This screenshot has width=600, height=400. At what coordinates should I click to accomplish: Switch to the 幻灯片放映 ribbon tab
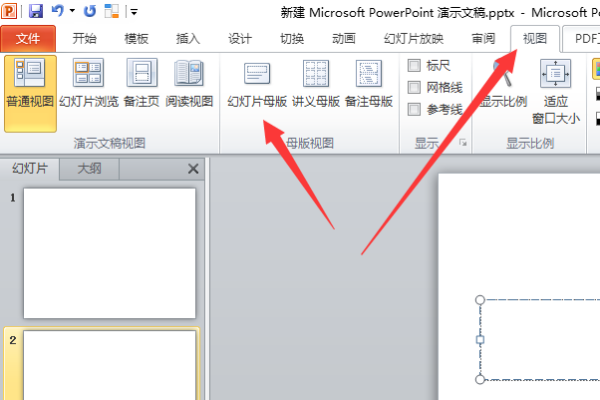[x=414, y=39]
